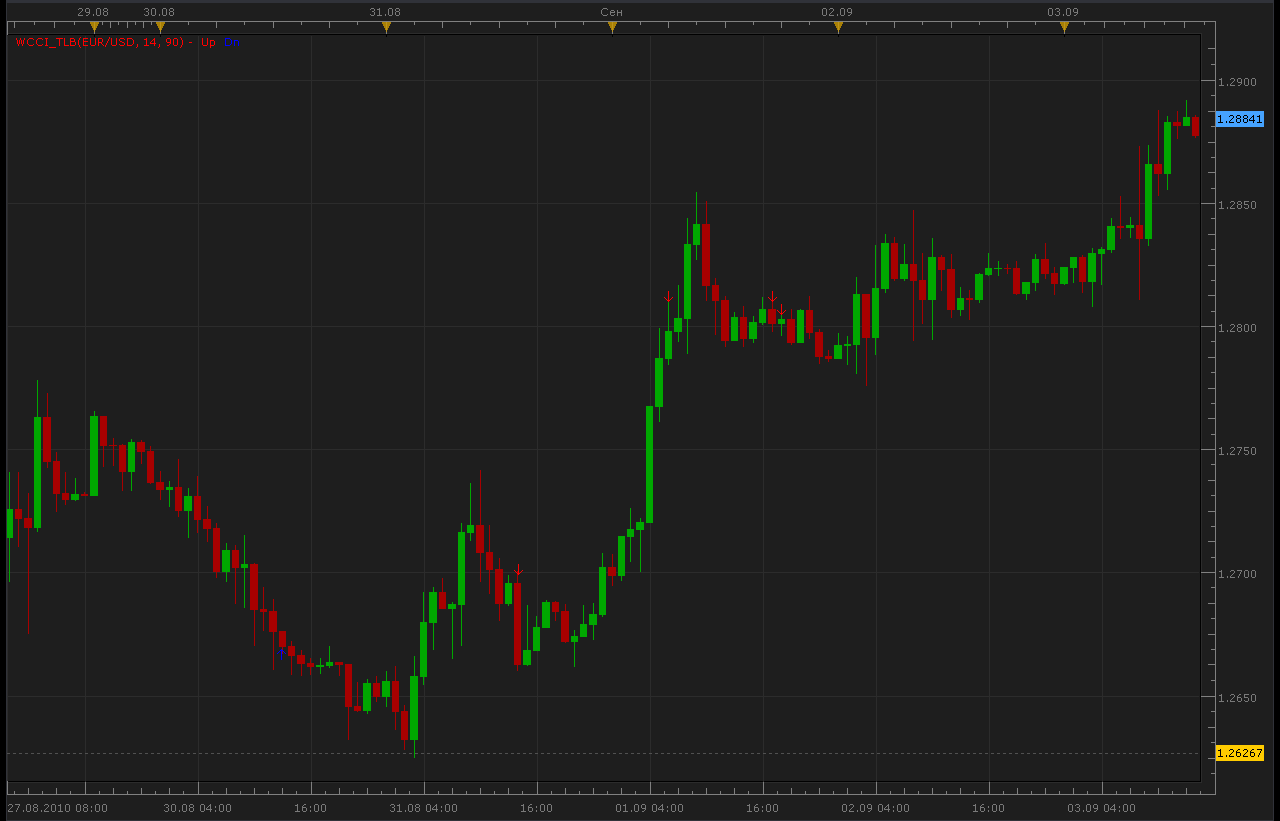Click the red Up signal label

coord(208,42)
